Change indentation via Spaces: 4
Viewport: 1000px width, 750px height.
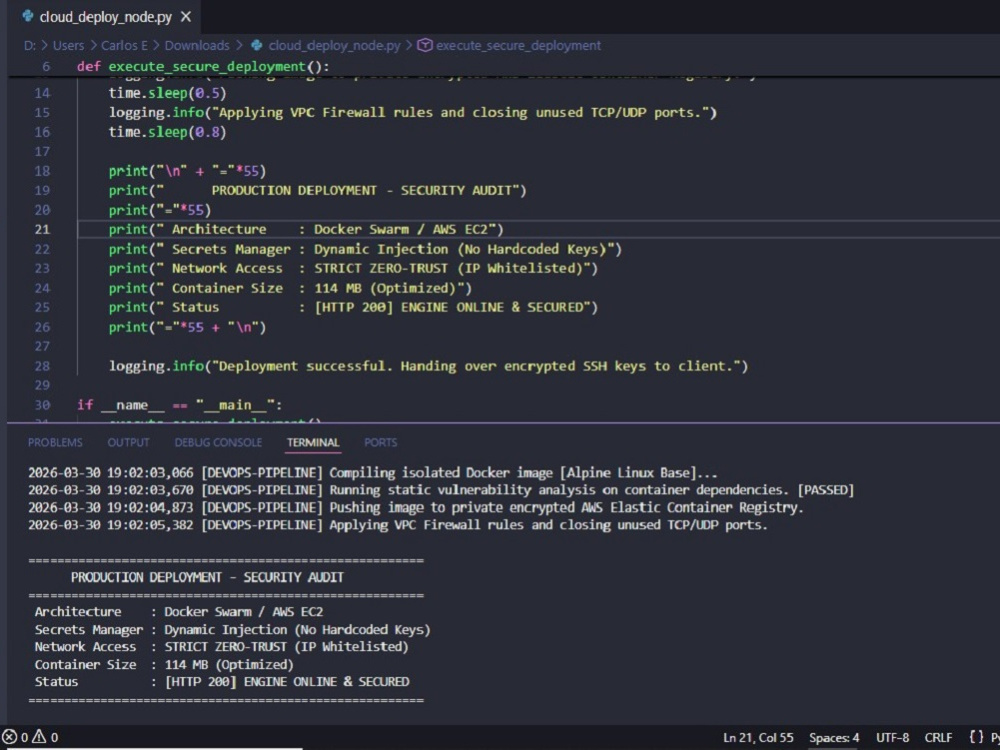point(834,738)
